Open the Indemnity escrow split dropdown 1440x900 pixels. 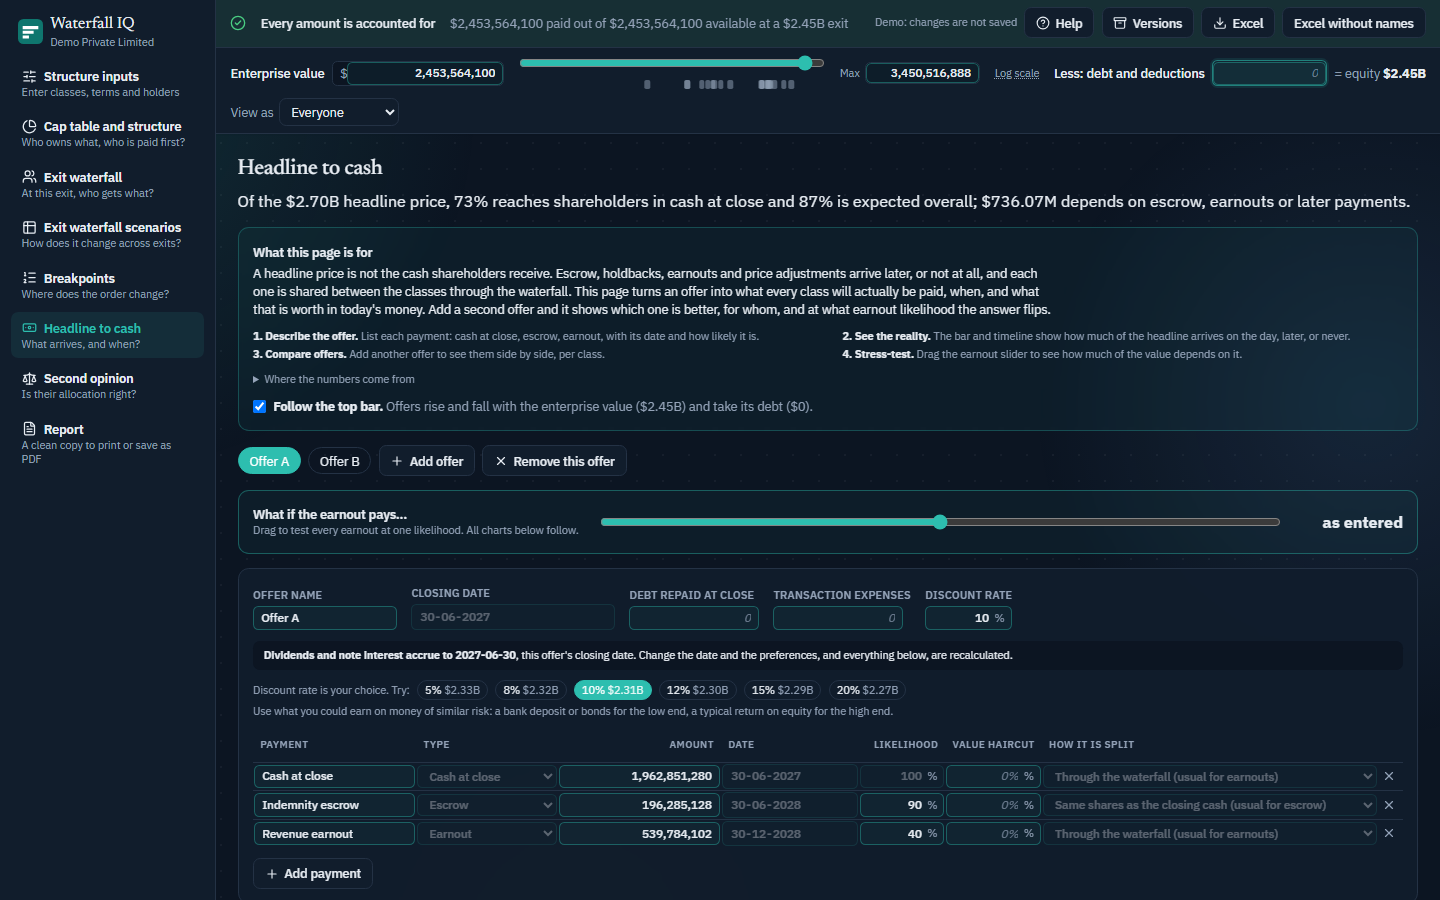pos(1210,805)
